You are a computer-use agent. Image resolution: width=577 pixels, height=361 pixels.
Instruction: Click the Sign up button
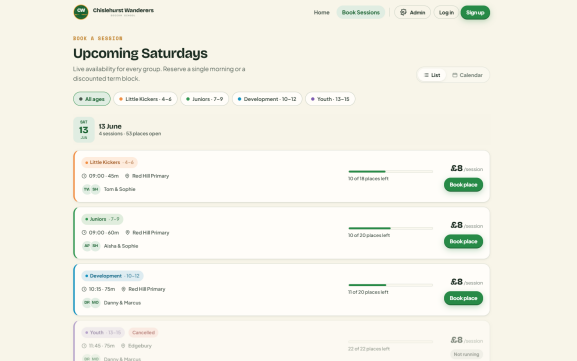[475, 13]
